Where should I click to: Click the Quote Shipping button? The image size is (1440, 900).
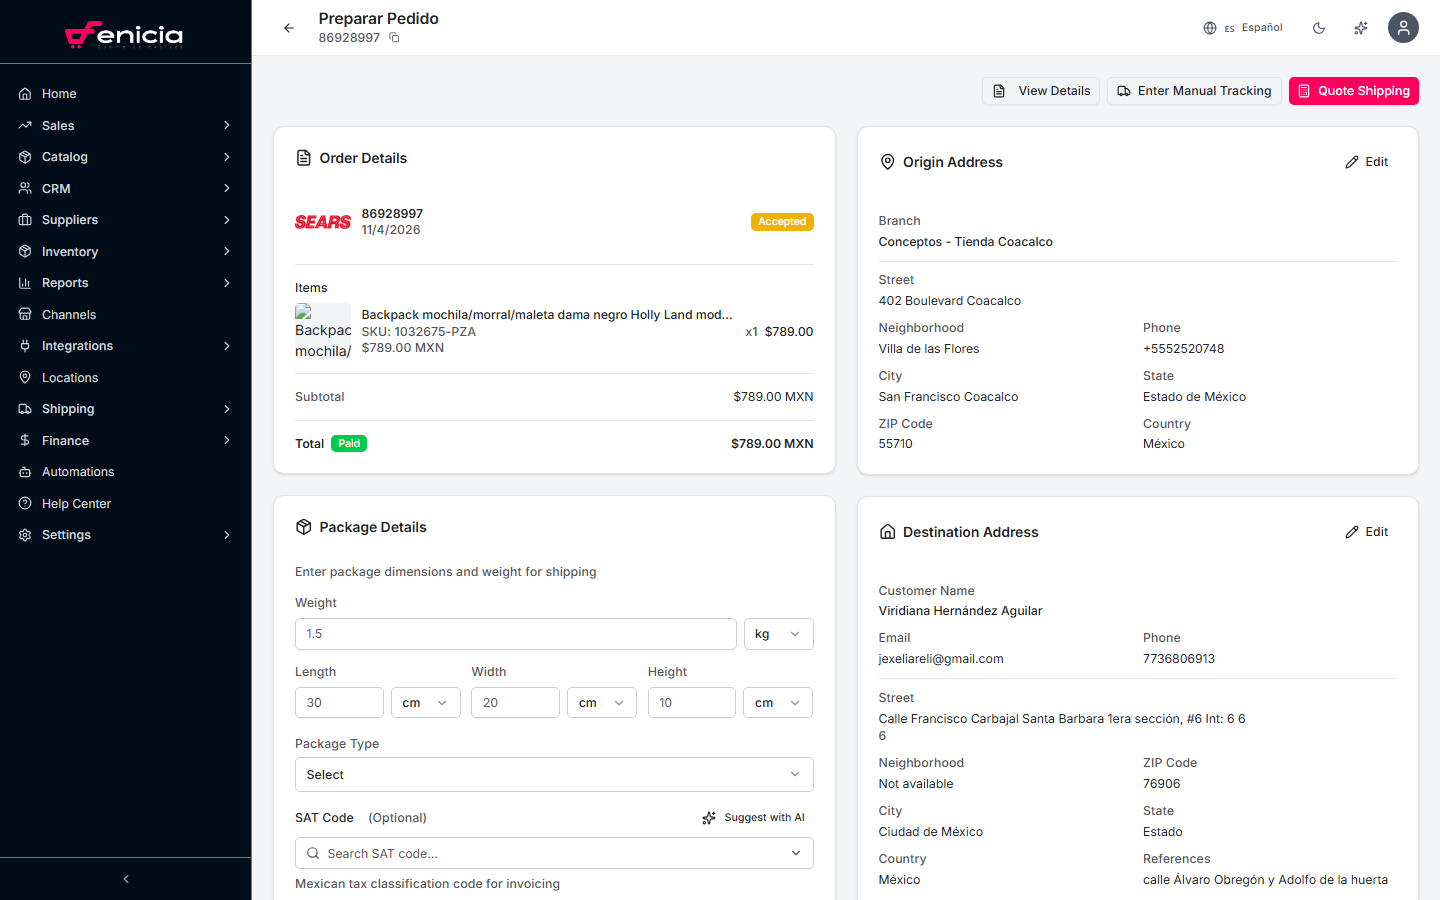click(1353, 90)
